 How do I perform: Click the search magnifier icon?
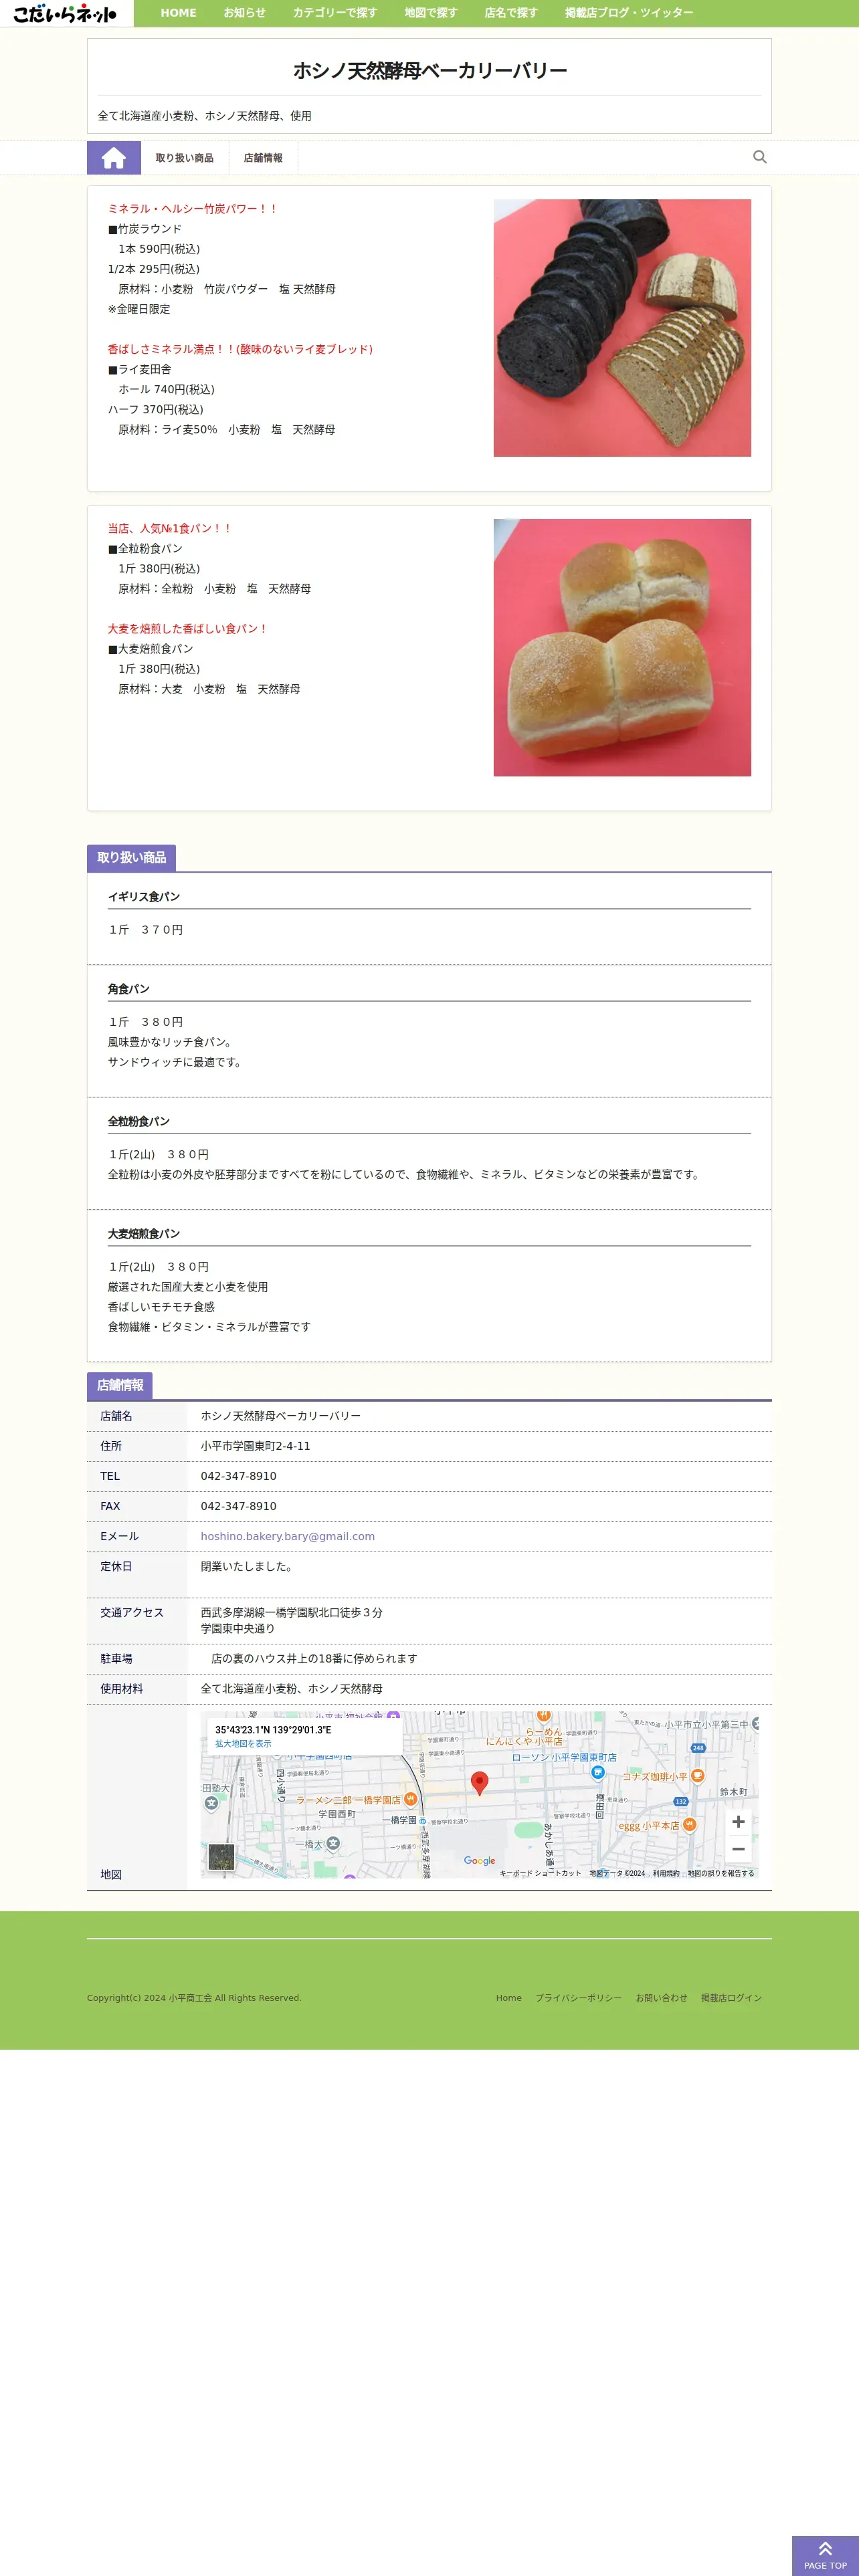pyautogui.click(x=760, y=157)
